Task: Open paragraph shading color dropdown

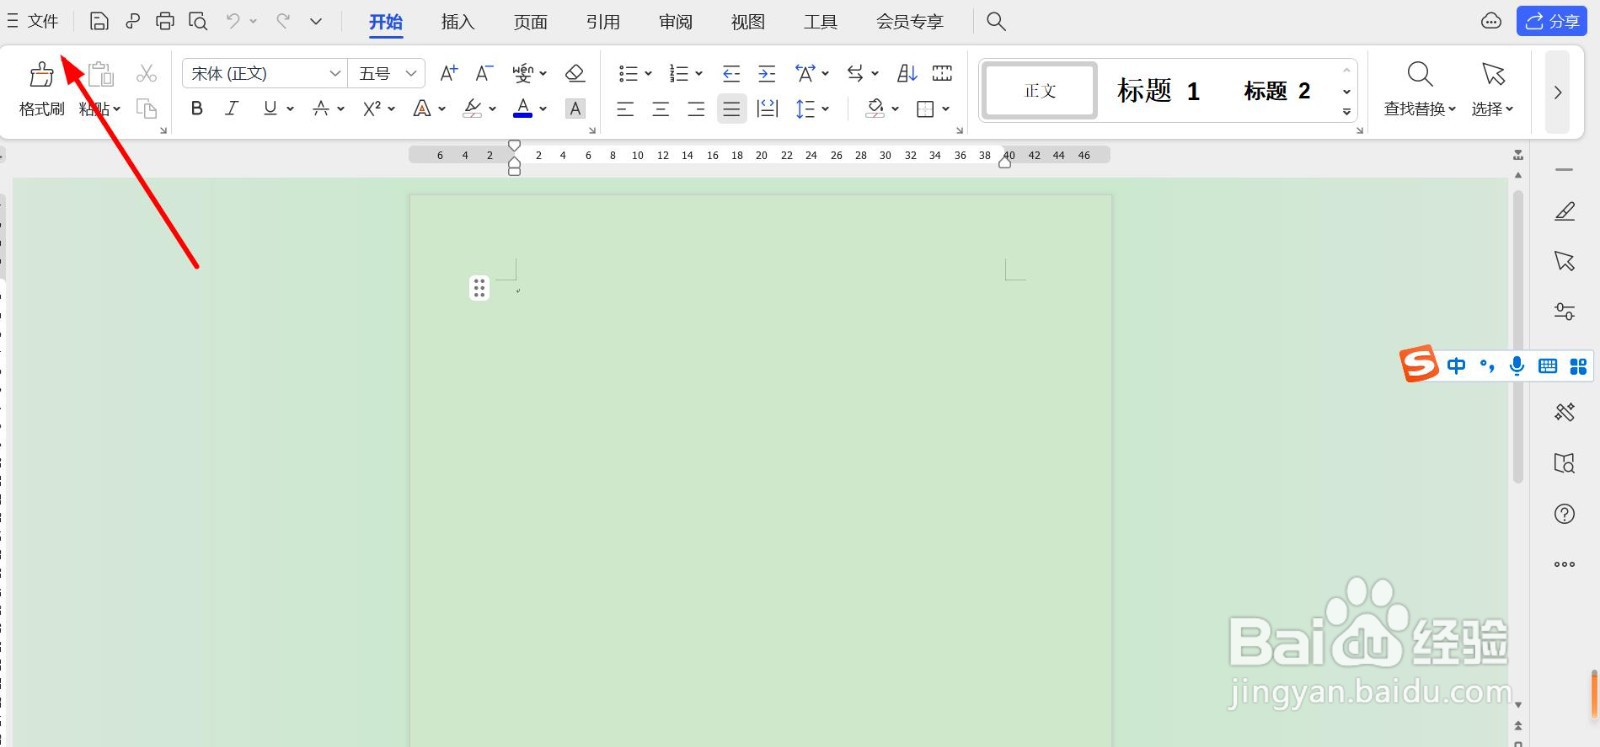Action: (x=895, y=108)
